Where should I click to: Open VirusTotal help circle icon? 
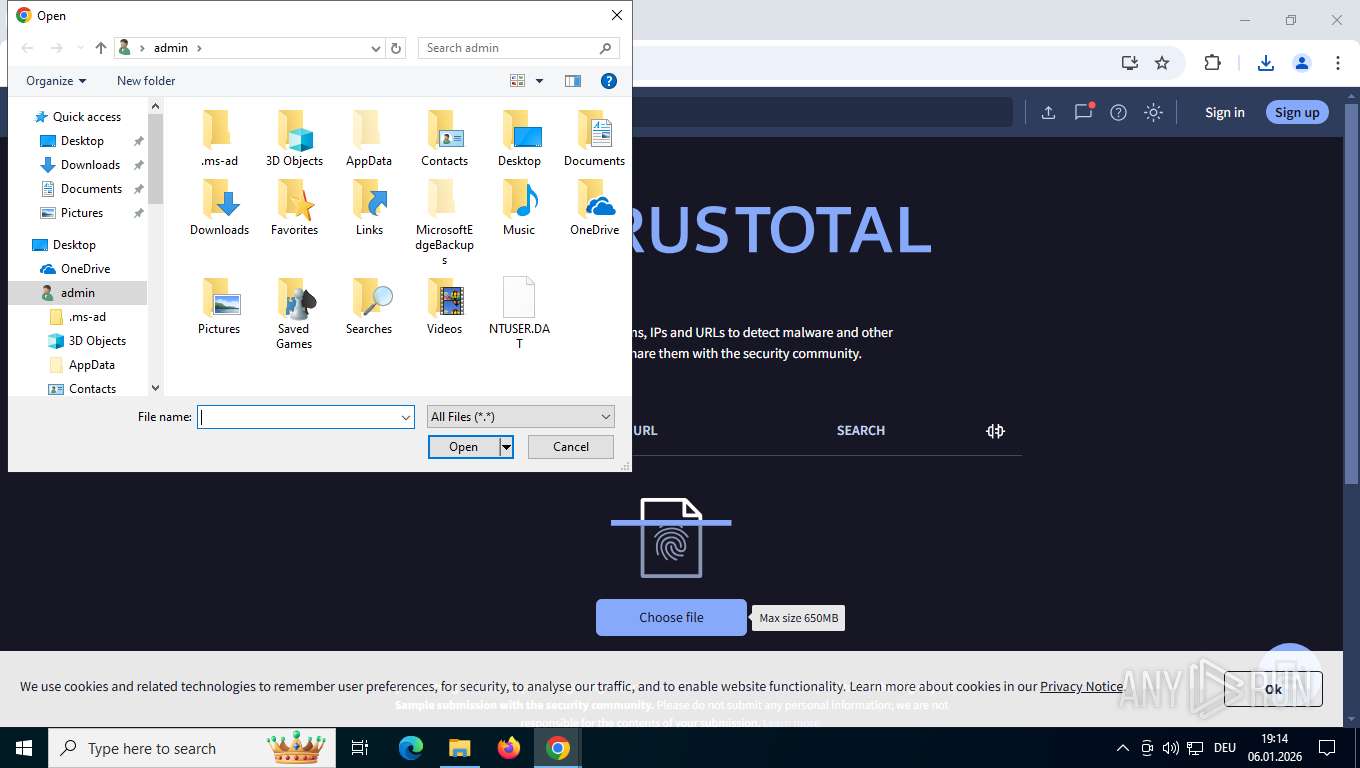click(x=1118, y=112)
